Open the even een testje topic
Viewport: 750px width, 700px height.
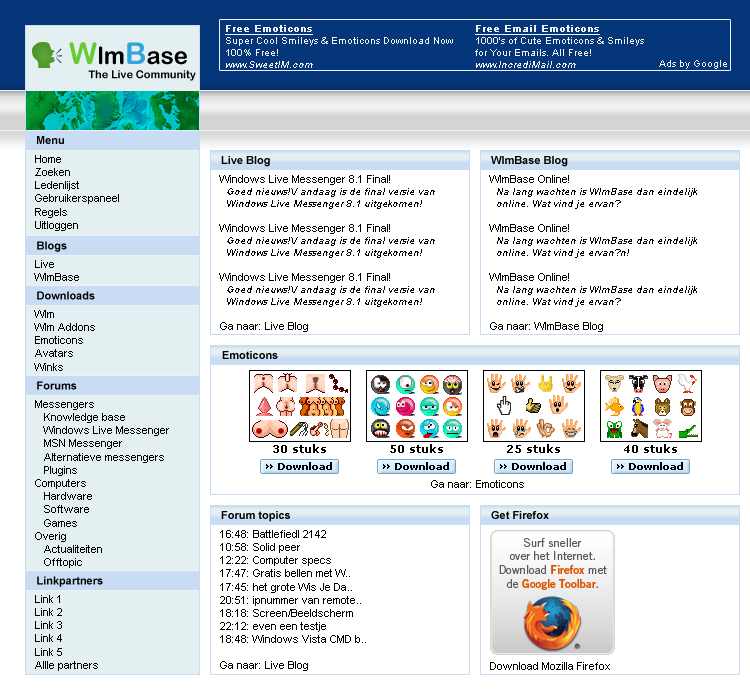click(x=273, y=626)
